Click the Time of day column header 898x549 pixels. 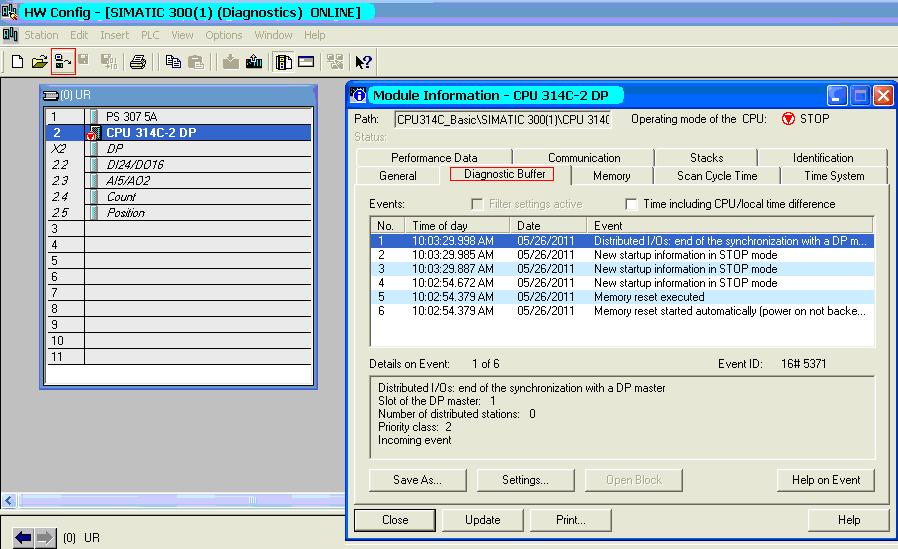(x=457, y=226)
